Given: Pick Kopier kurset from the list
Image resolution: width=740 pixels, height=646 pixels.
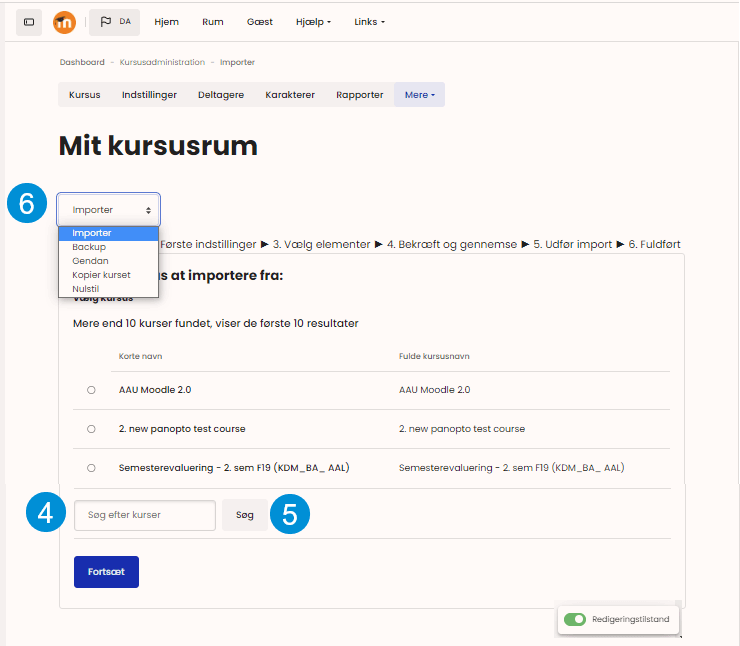Looking at the screenshot, I should [x=101, y=275].
